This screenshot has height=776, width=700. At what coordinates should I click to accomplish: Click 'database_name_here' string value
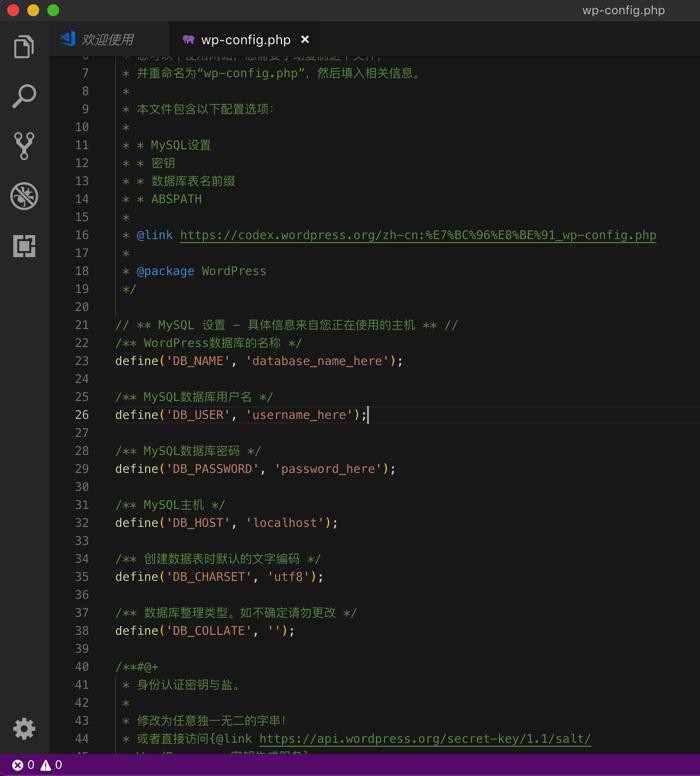(317, 361)
